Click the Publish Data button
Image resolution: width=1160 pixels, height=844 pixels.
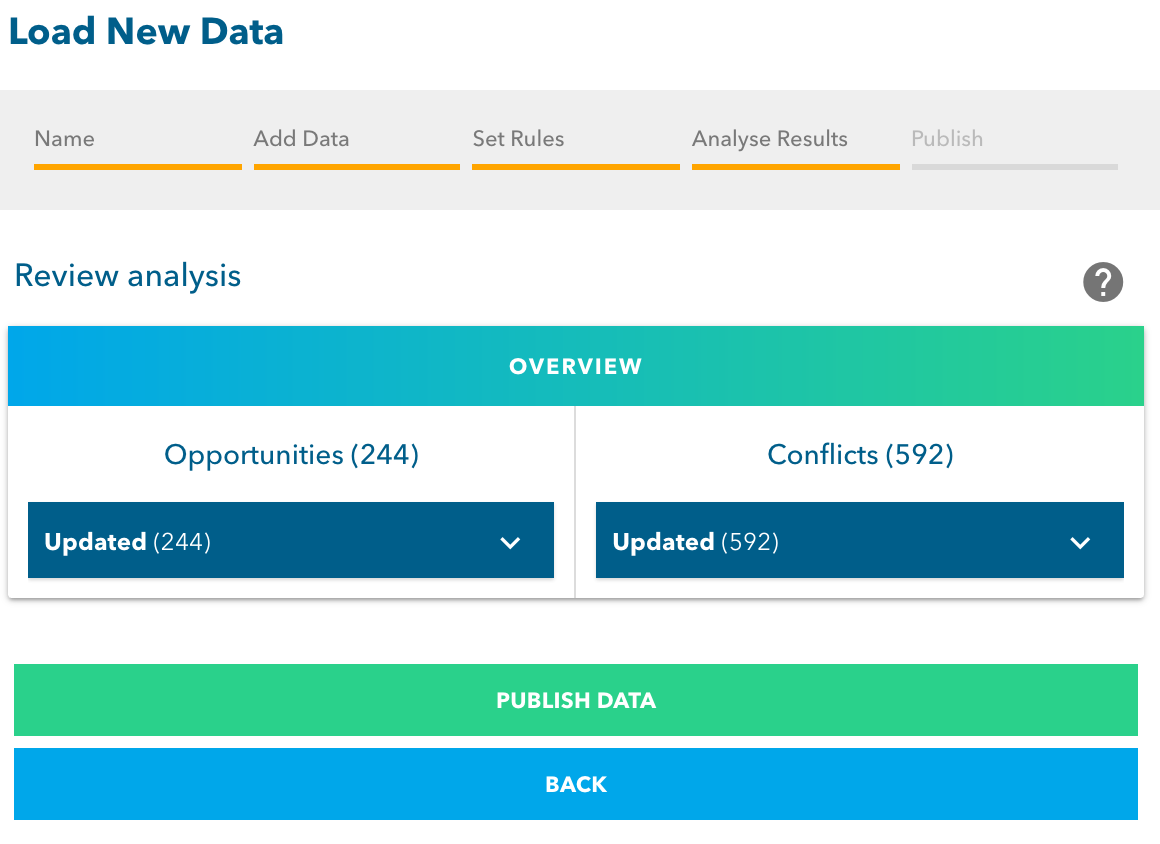(576, 700)
